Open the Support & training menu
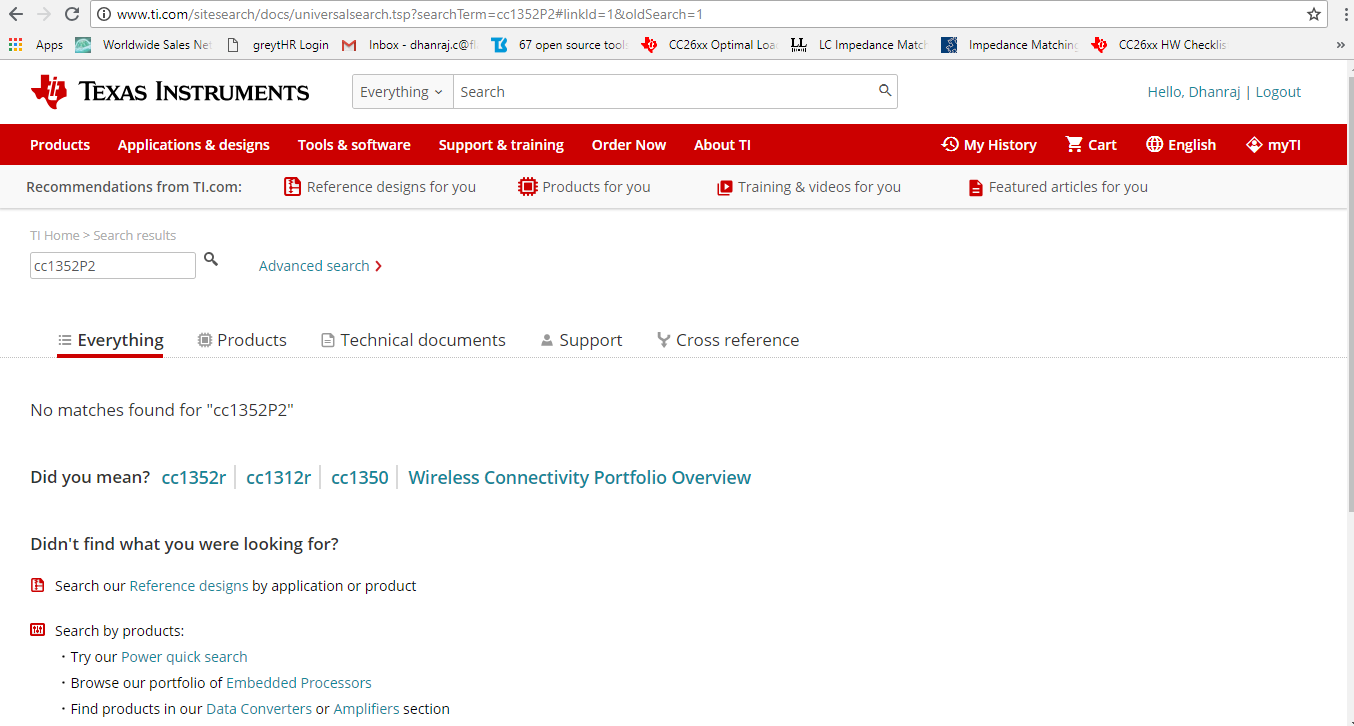 click(501, 145)
